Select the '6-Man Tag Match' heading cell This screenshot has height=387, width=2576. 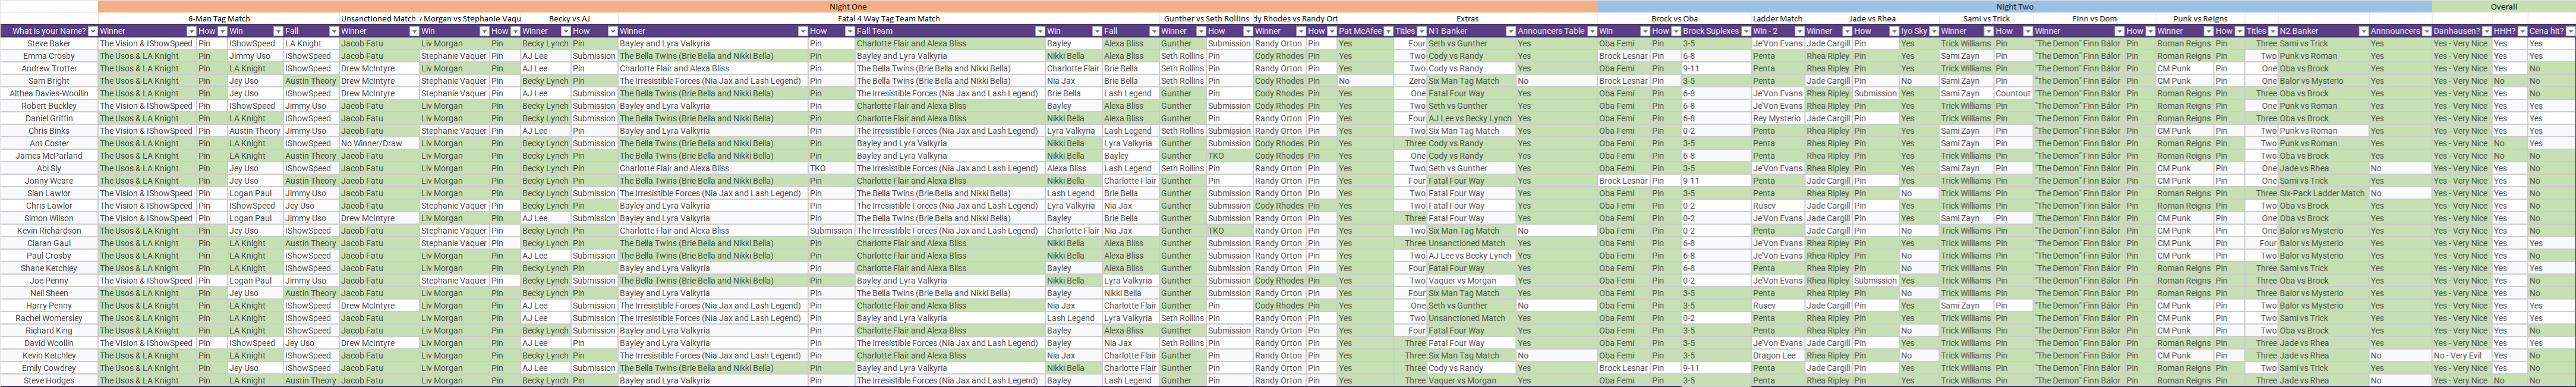[219, 19]
